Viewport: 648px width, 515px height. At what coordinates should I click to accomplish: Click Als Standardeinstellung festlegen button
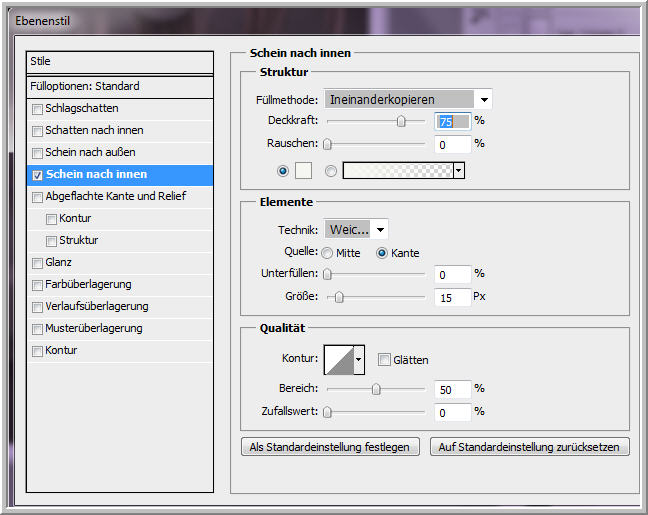(x=330, y=447)
